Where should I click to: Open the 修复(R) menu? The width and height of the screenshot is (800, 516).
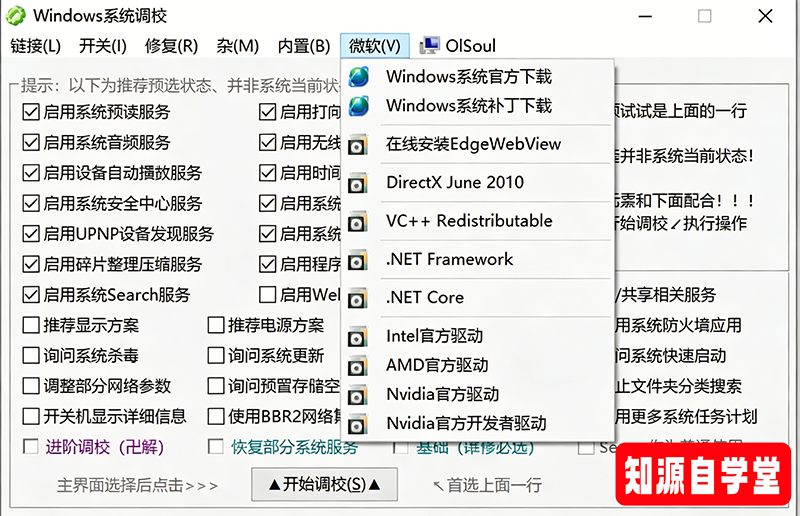click(171, 46)
